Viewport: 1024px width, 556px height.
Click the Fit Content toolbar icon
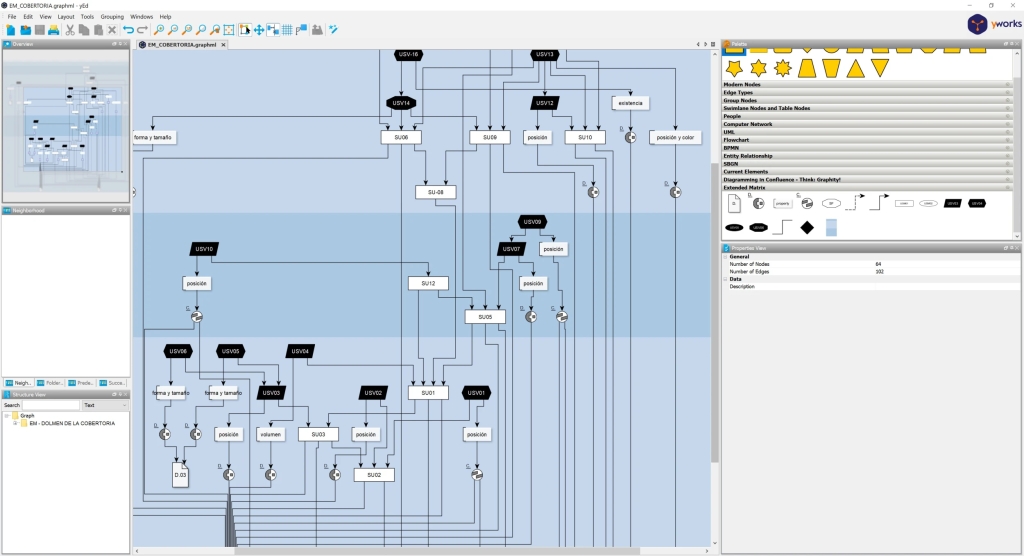[229, 30]
